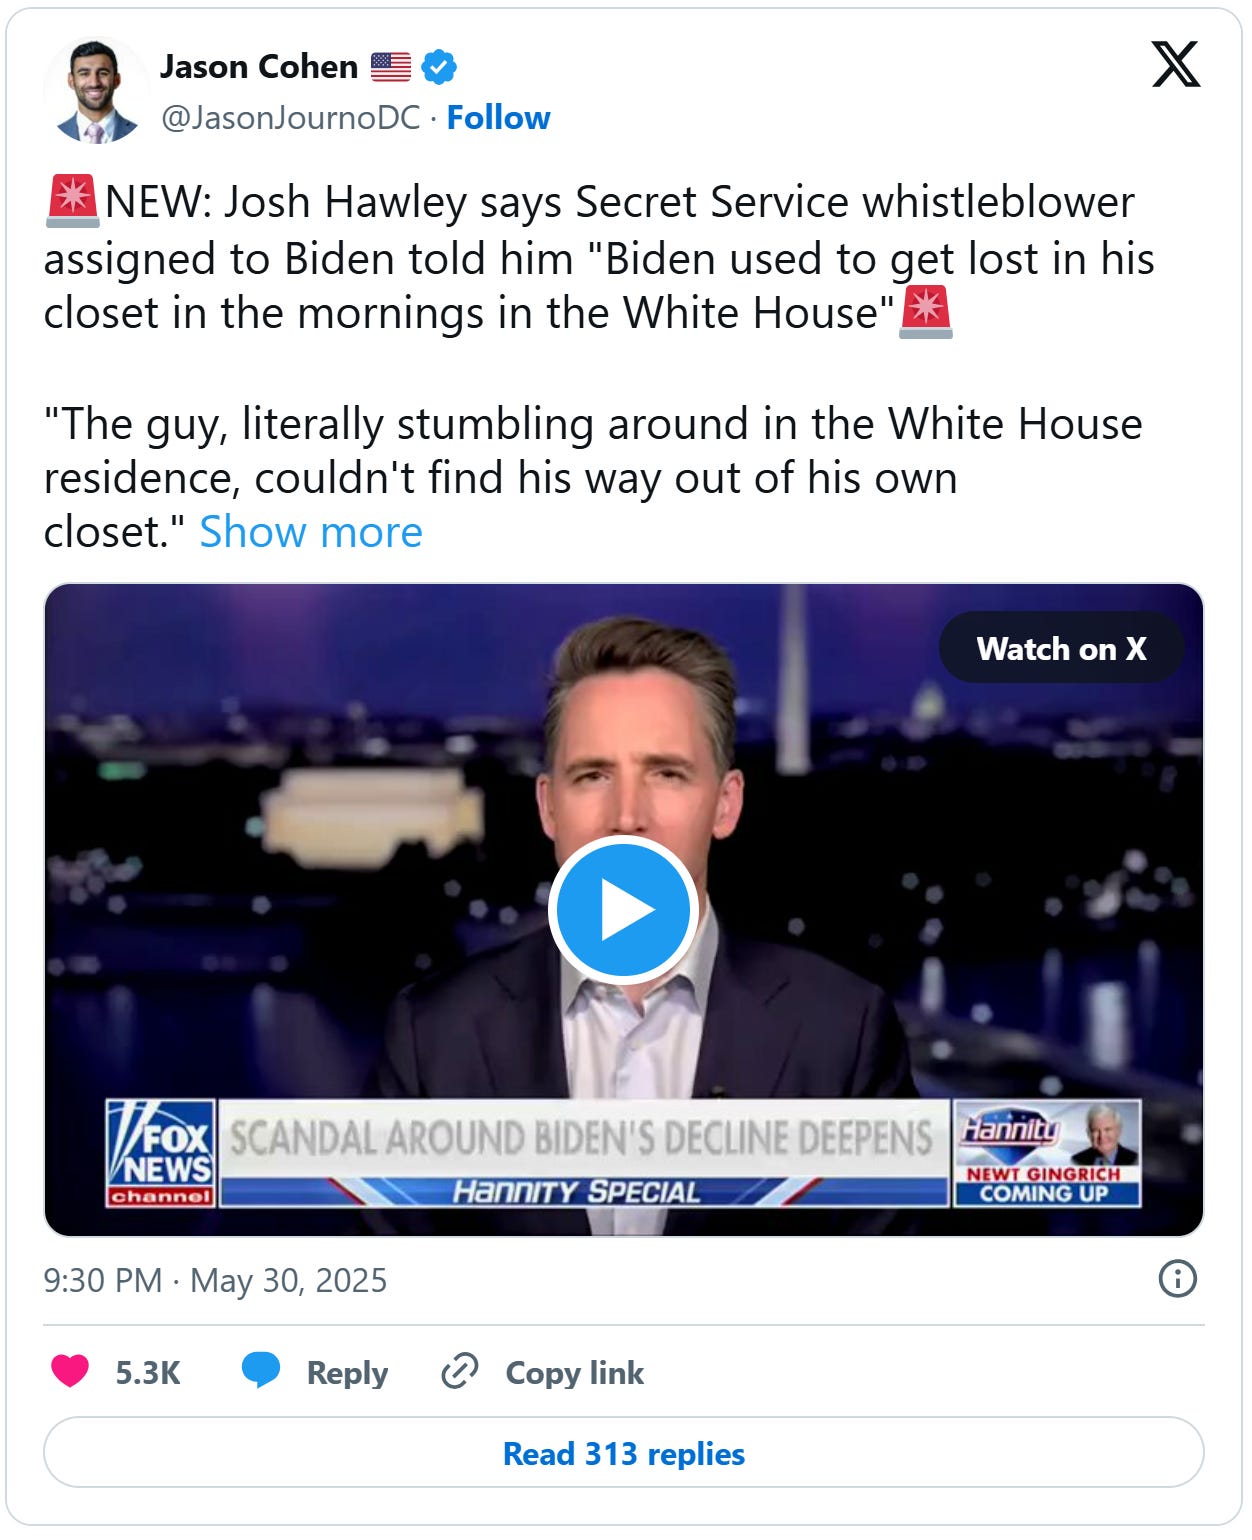Click the Reply text label
The height and width of the screenshot is (1540, 1252).
[x=347, y=1372]
